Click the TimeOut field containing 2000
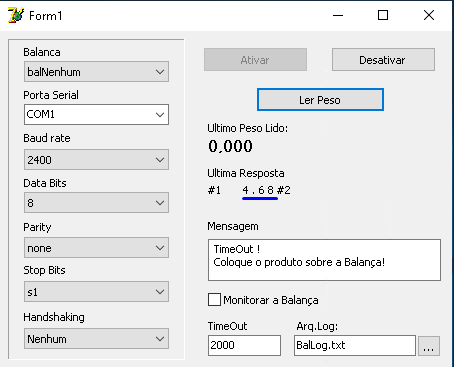454x367 pixels. click(244, 345)
